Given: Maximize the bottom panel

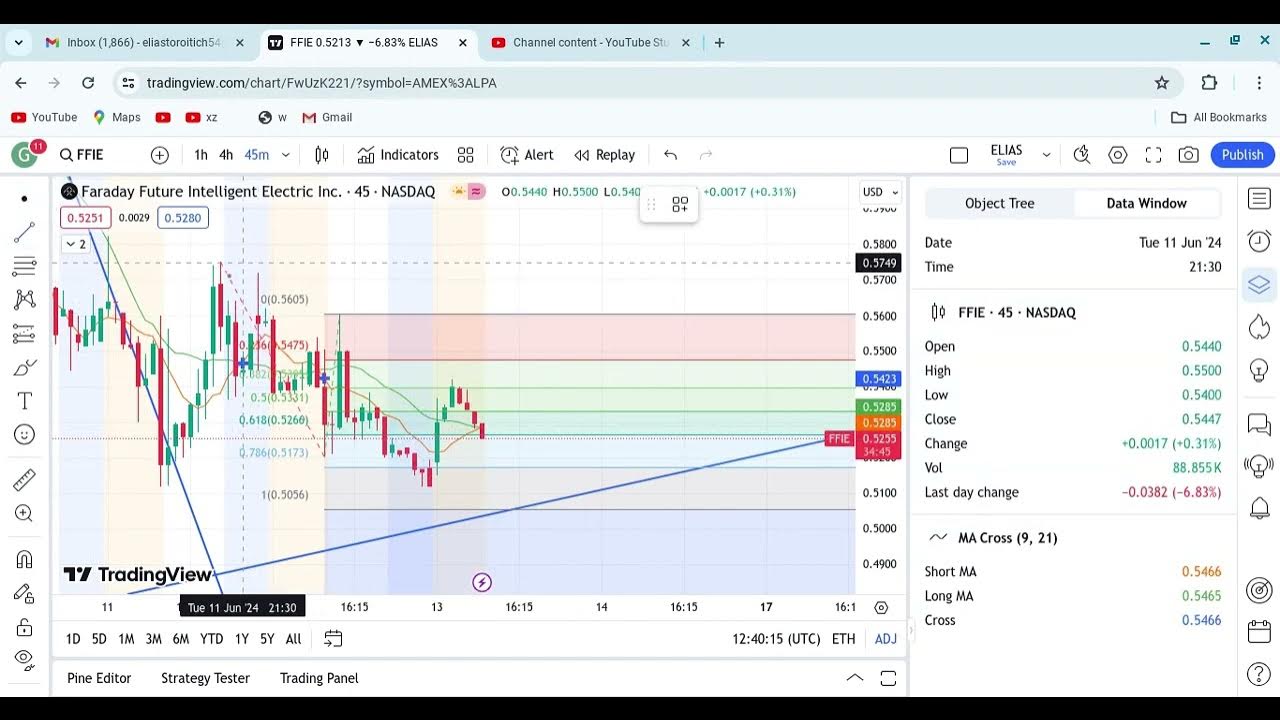Looking at the screenshot, I should (x=888, y=678).
